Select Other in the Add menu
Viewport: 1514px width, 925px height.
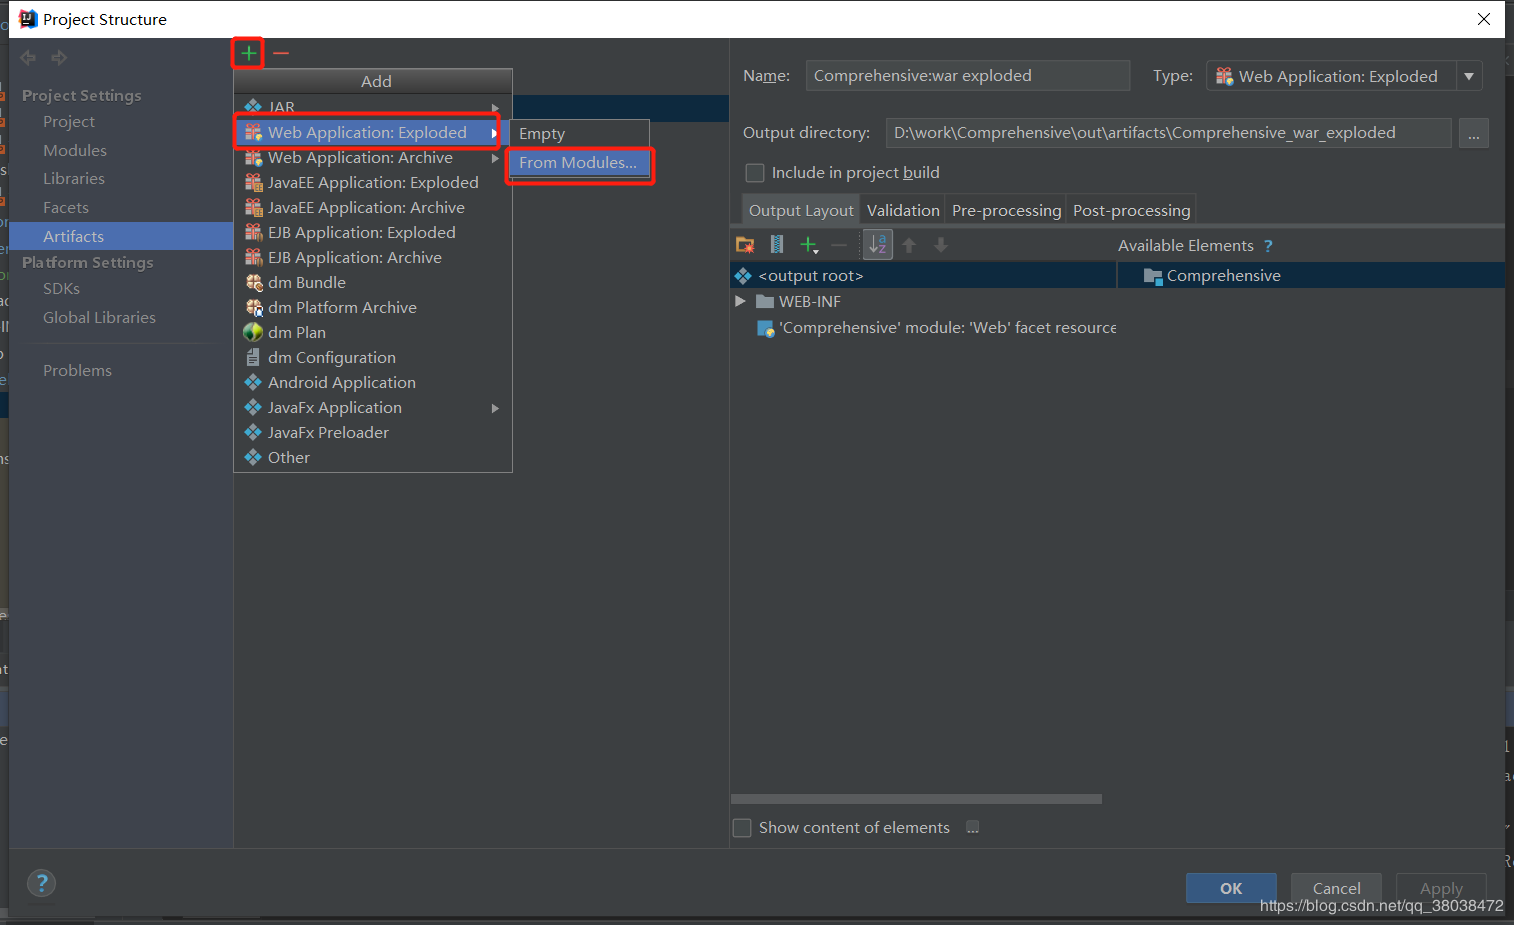373,457
